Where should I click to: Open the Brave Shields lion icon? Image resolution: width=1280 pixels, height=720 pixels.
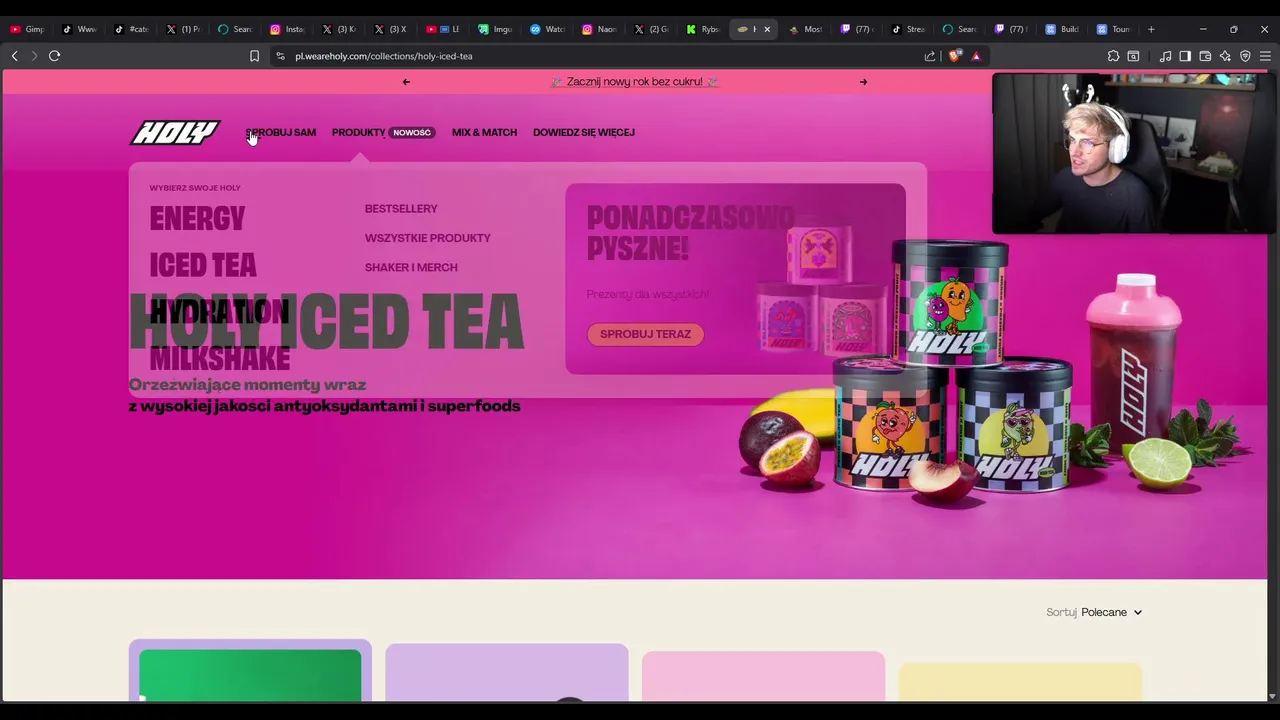click(954, 56)
